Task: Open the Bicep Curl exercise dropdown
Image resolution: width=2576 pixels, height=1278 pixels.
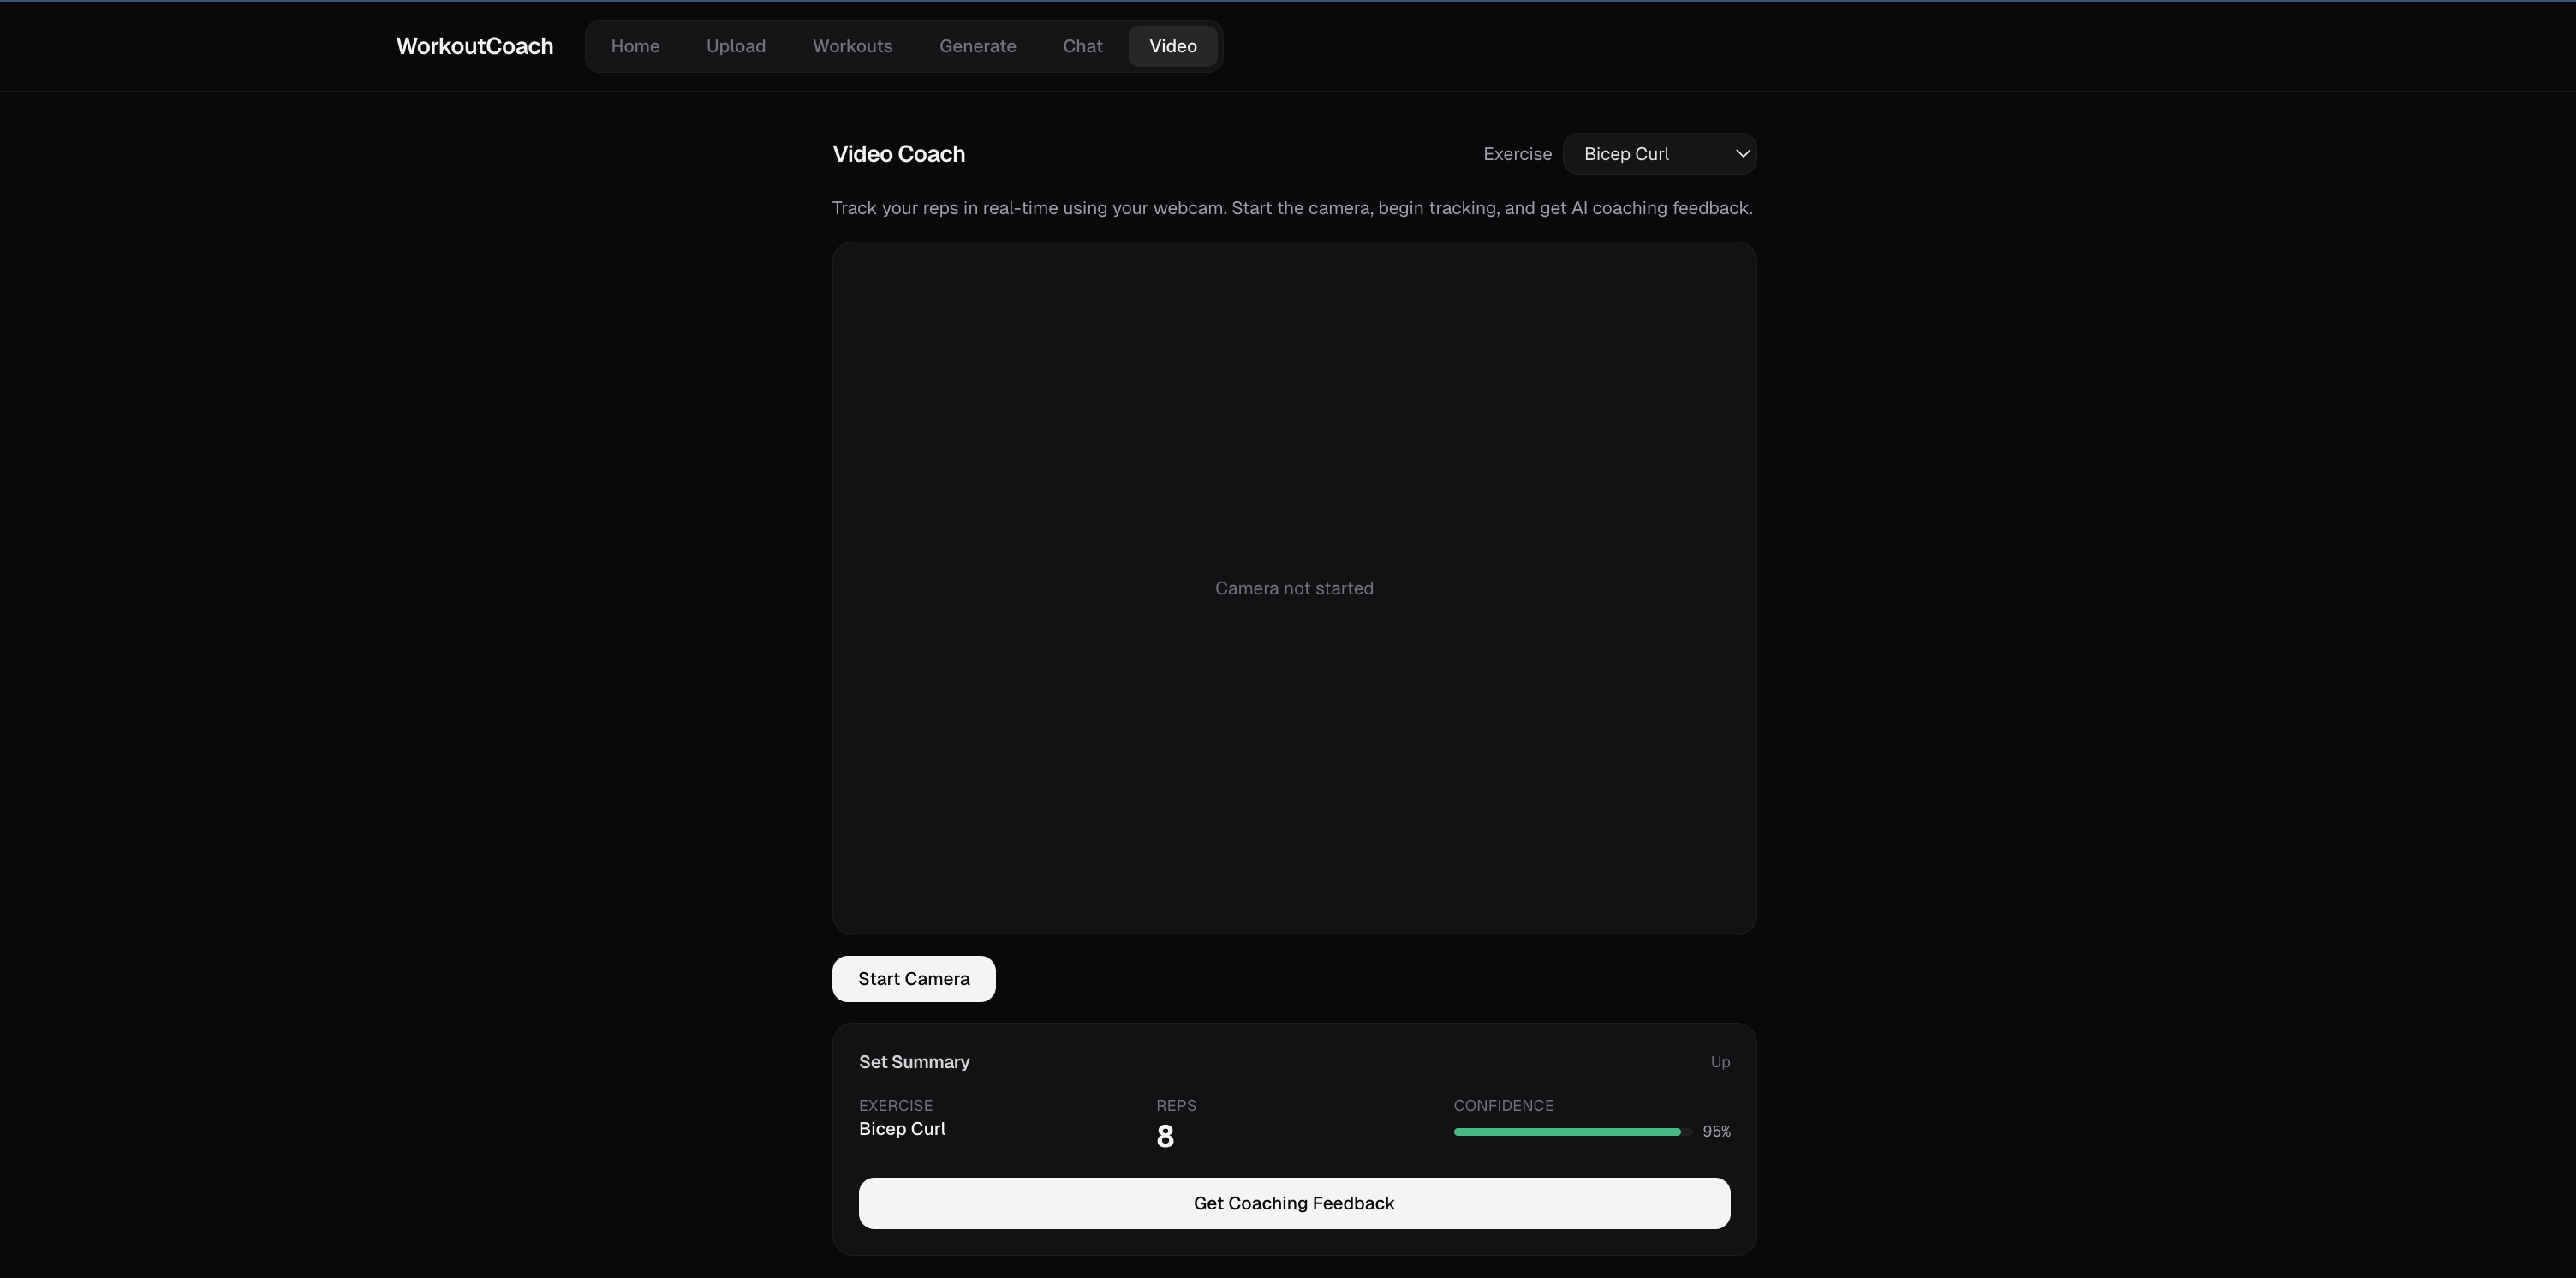Action: point(1640,154)
